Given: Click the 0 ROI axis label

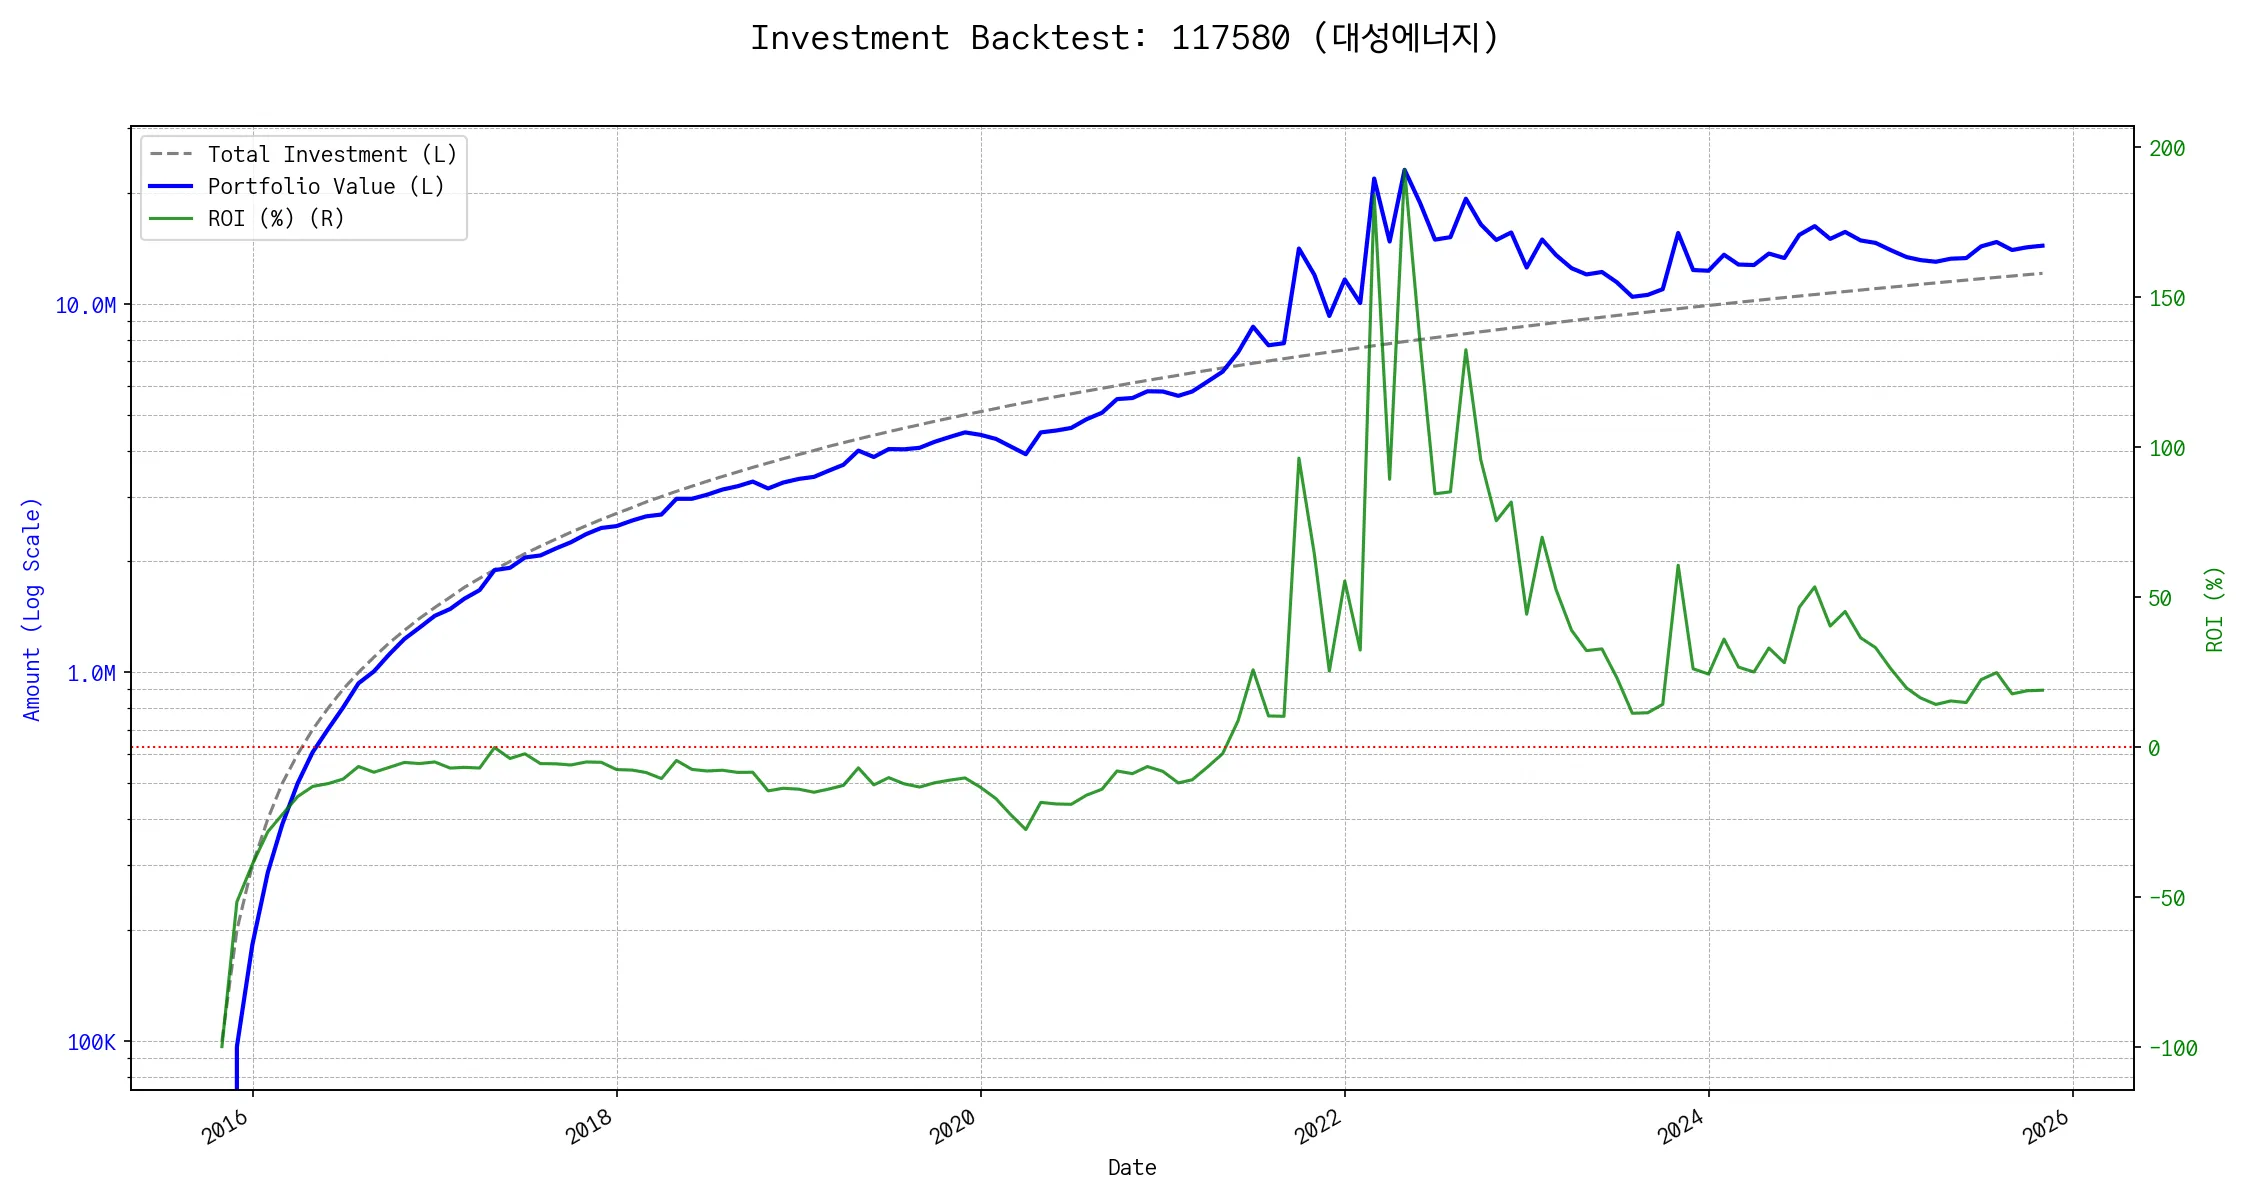Looking at the screenshot, I should pos(2154,748).
